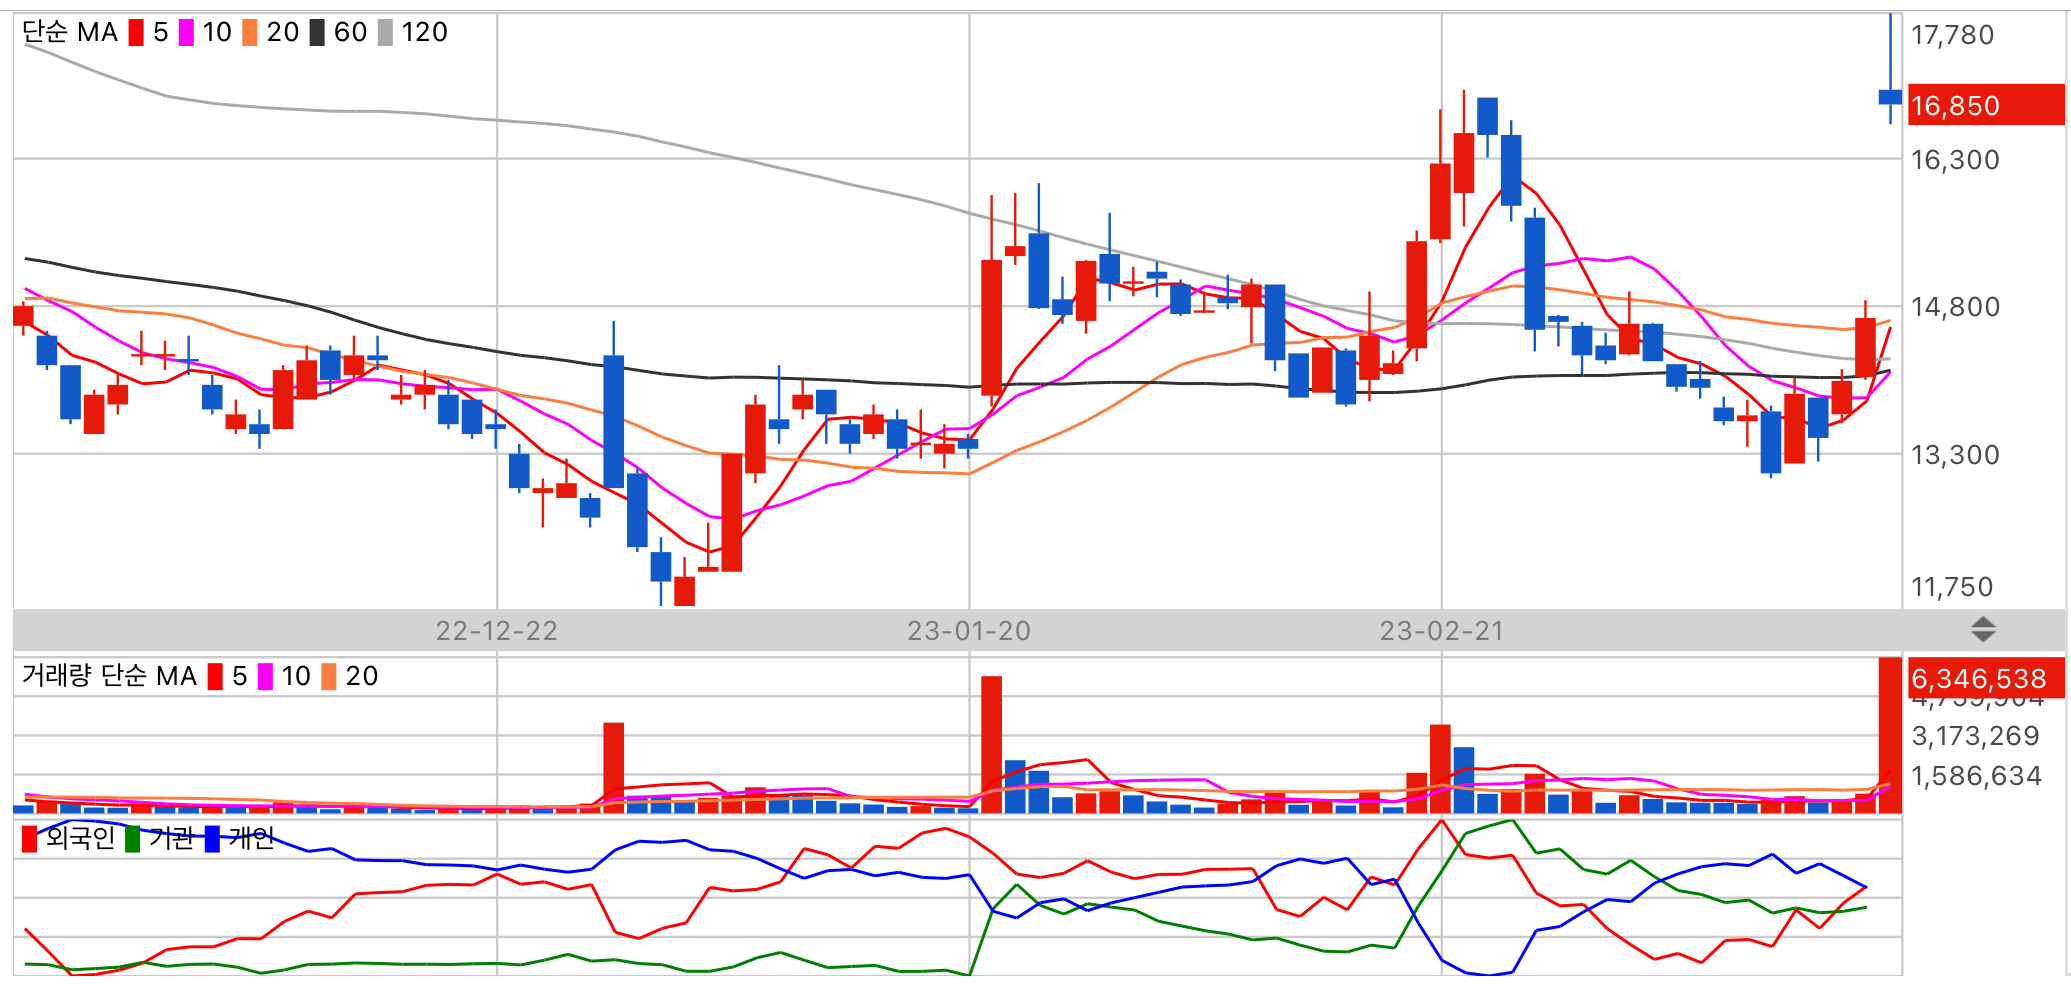Click the tallest red volume bar at far right

pyautogui.click(x=1890, y=735)
